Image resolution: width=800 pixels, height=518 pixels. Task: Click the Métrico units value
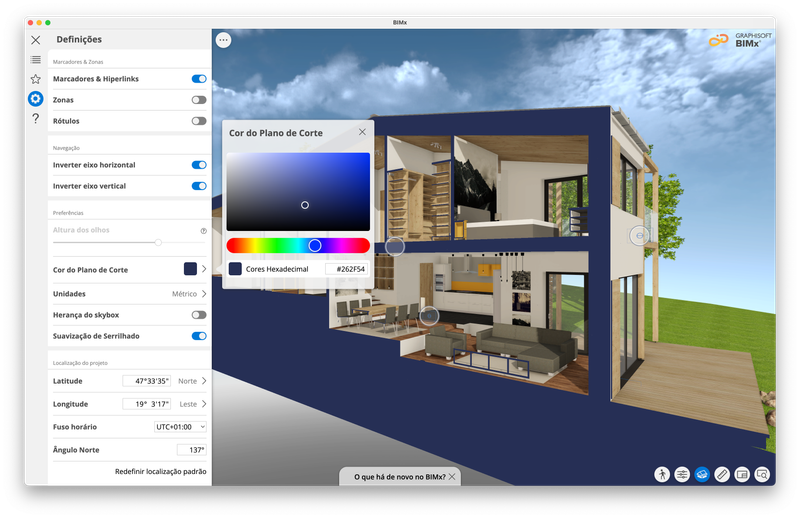click(184, 293)
